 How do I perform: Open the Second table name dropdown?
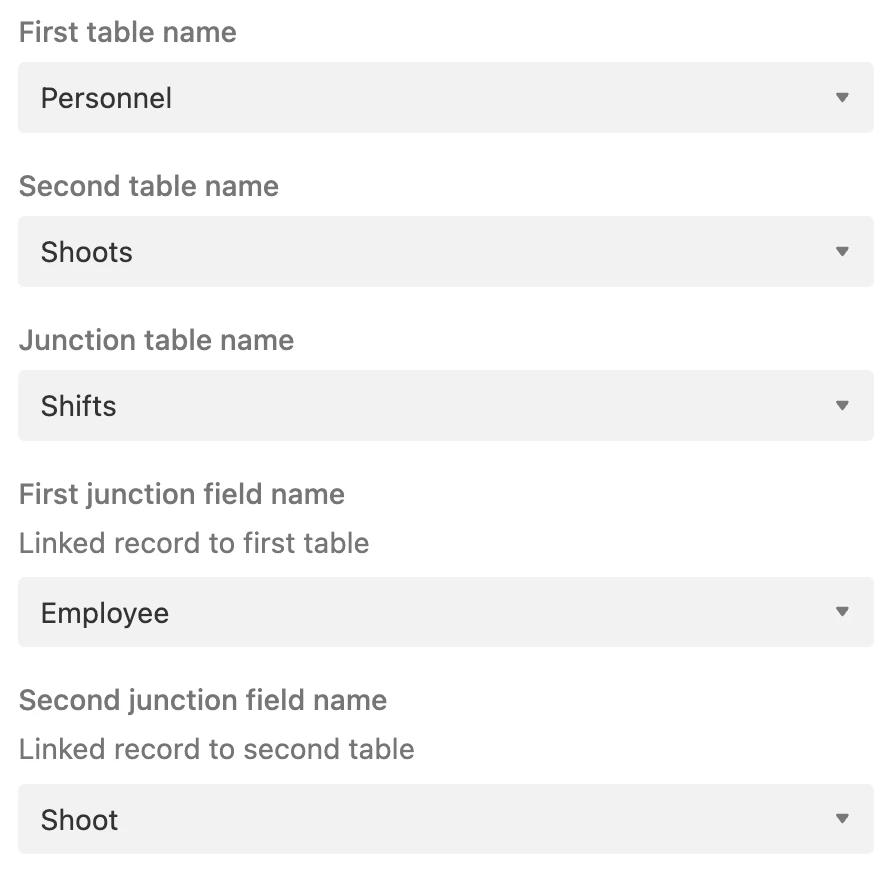pyautogui.click(x=445, y=252)
